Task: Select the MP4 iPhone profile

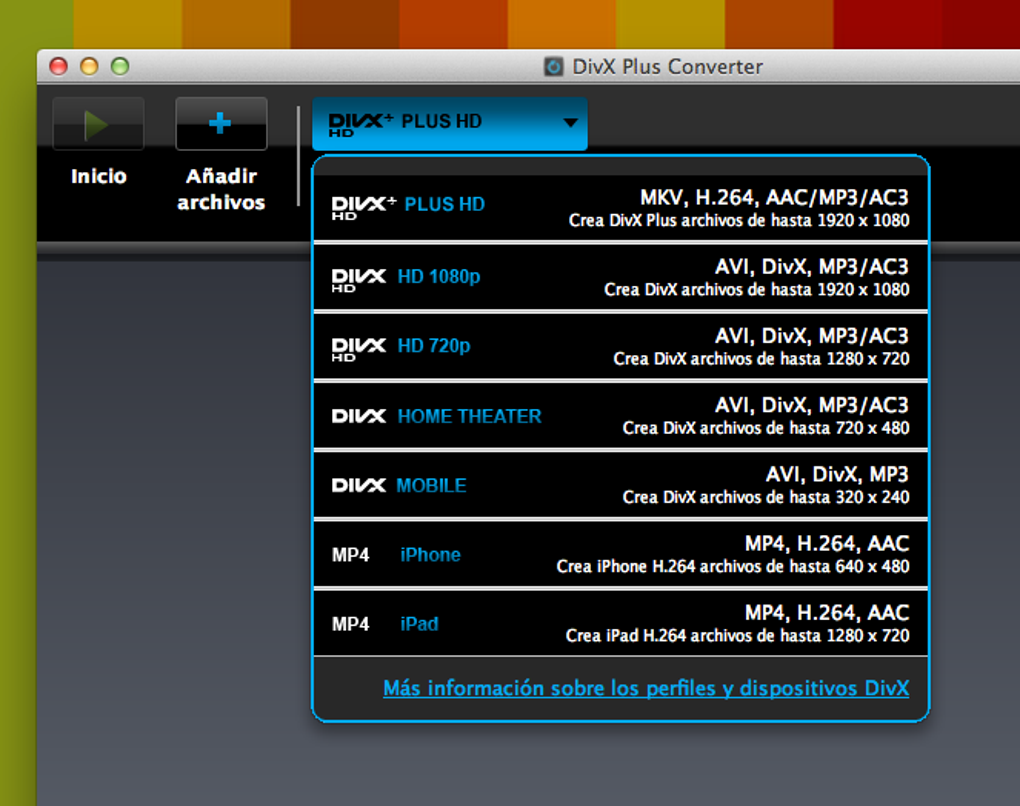Action: (621, 555)
